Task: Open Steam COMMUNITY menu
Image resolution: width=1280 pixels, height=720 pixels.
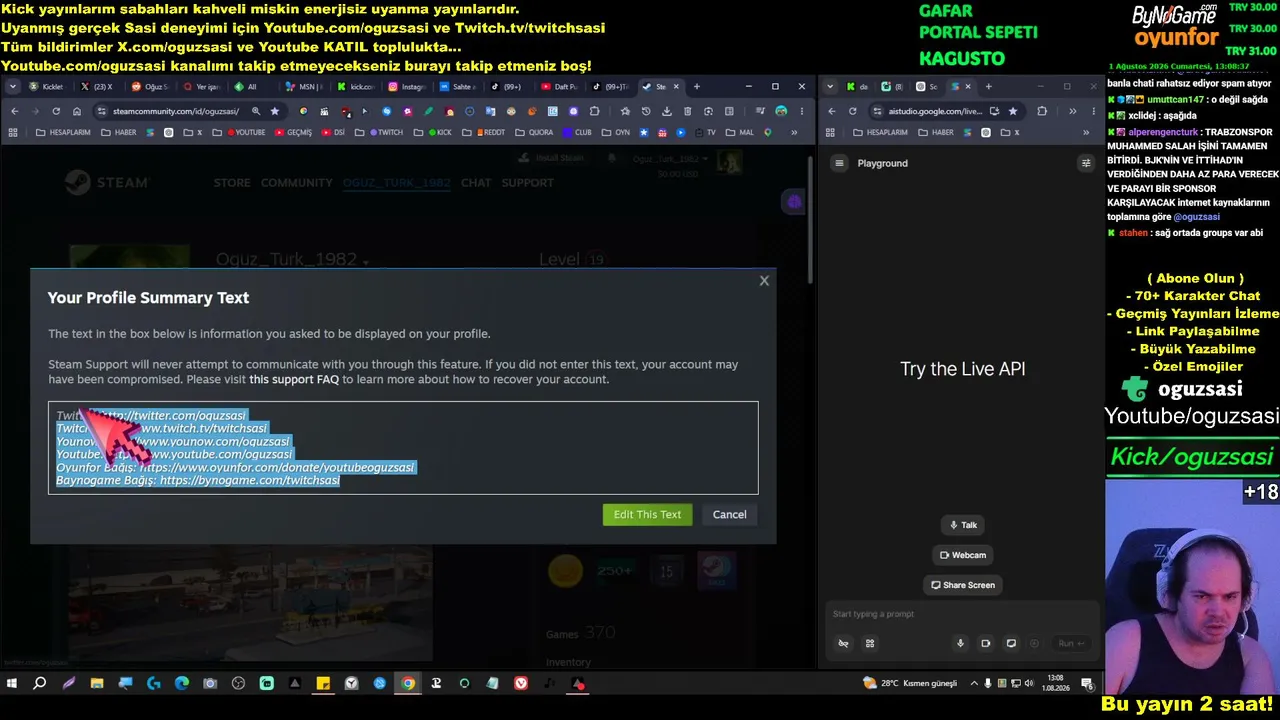Action: click(x=297, y=183)
